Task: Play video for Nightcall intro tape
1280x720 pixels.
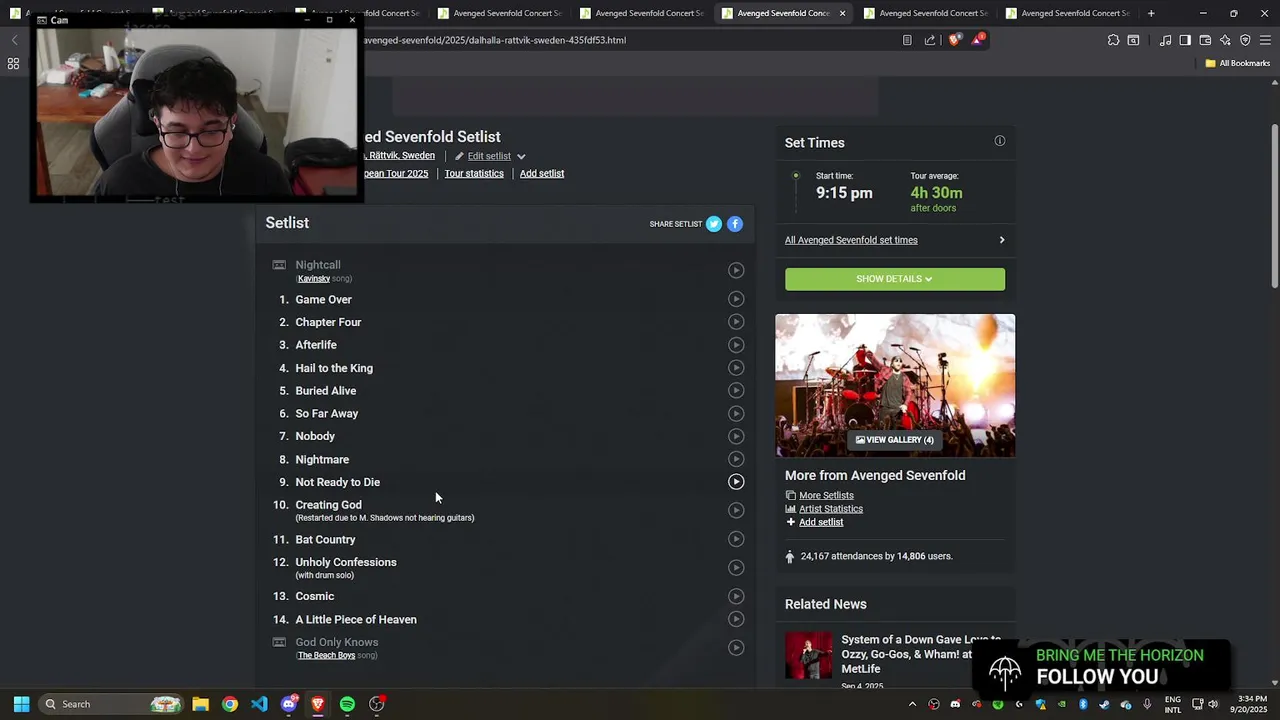Action: pos(736,270)
